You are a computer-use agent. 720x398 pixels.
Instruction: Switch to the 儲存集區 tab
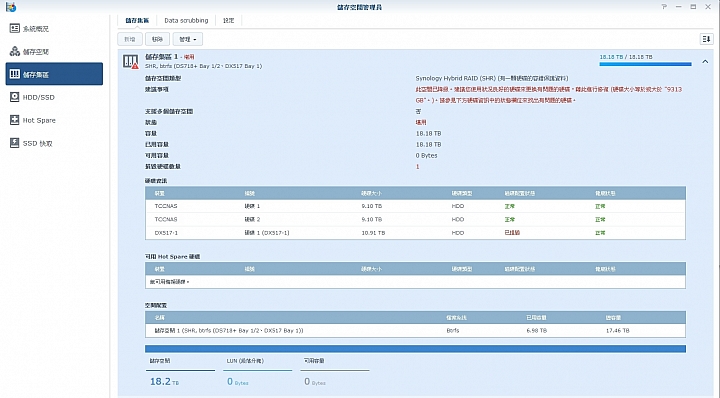tap(137, 21)
